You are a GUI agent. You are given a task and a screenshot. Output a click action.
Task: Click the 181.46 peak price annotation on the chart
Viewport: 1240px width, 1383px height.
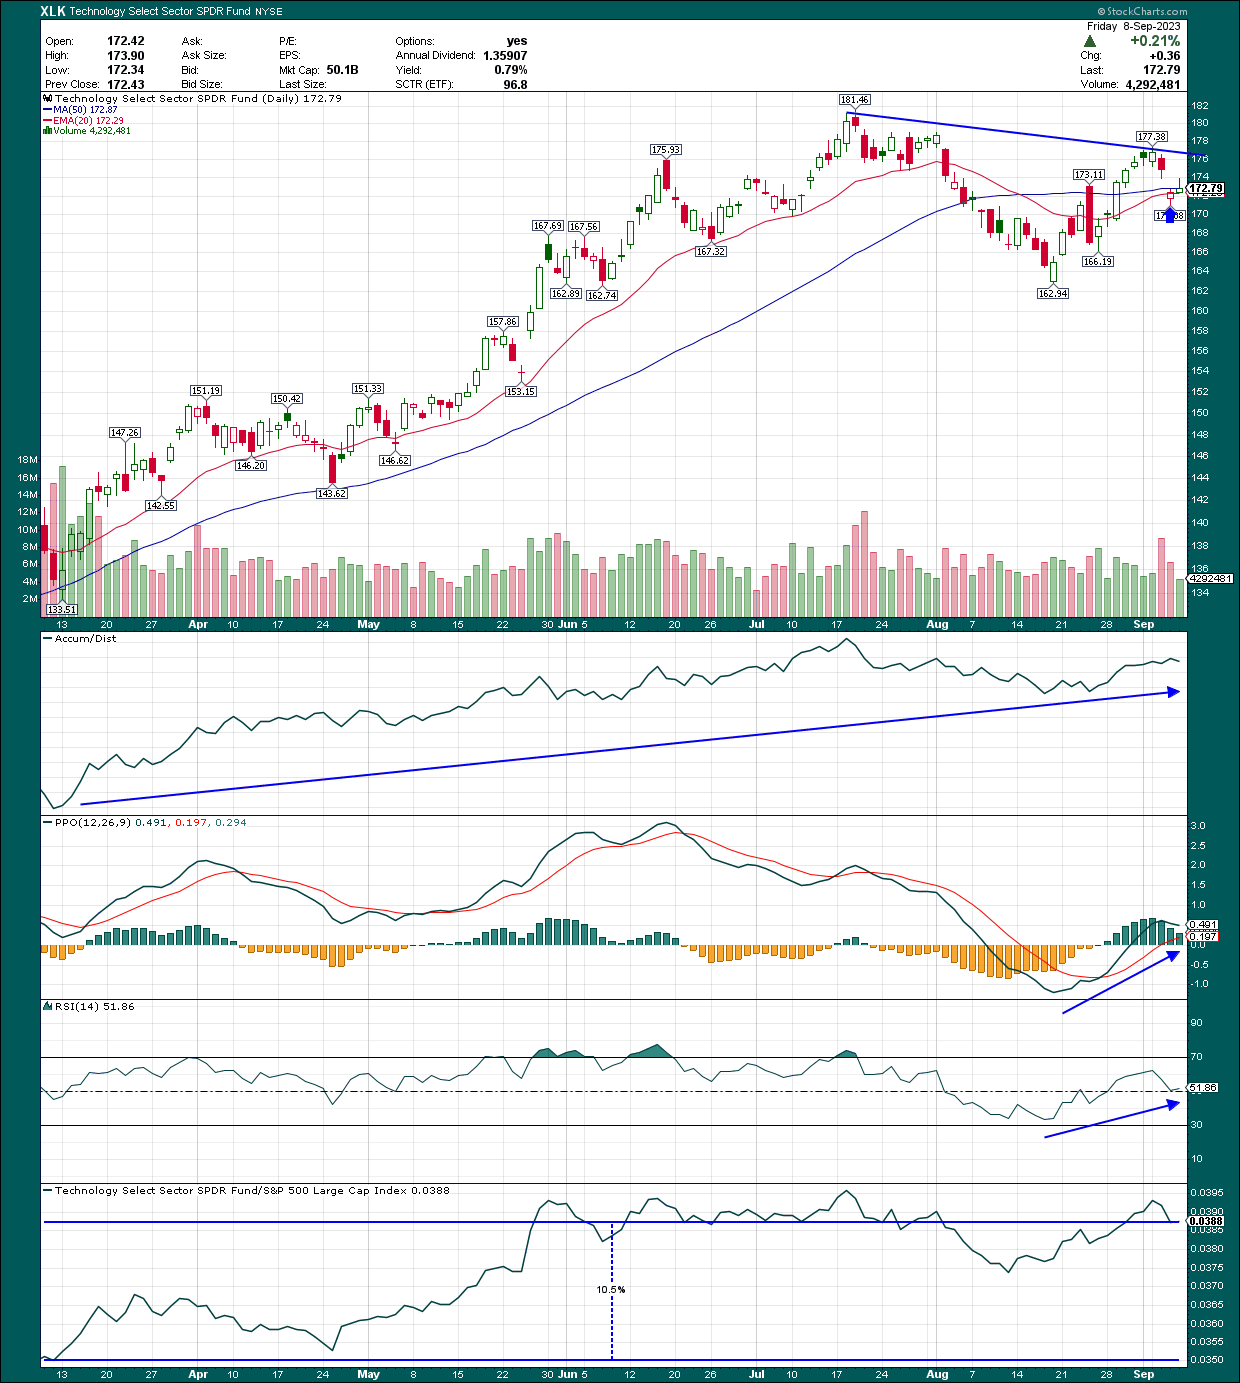(x=856, y=99)
